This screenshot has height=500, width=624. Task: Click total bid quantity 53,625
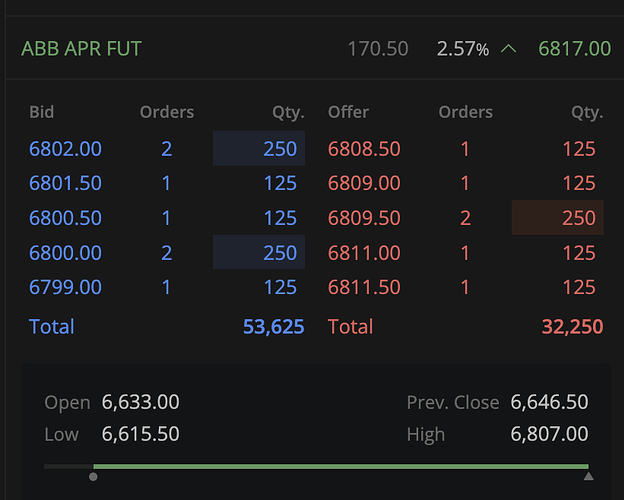273,326
